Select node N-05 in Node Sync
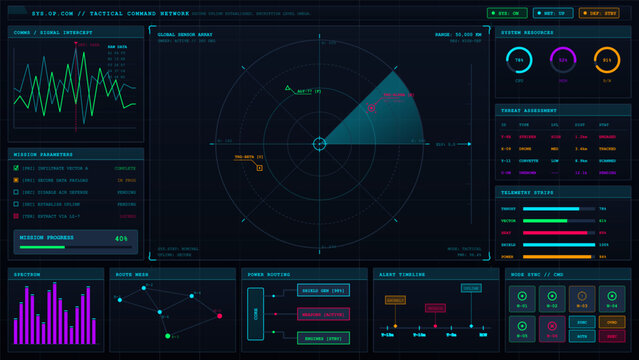The width and height of the screenshot is (639, 360). coord(522,329)
